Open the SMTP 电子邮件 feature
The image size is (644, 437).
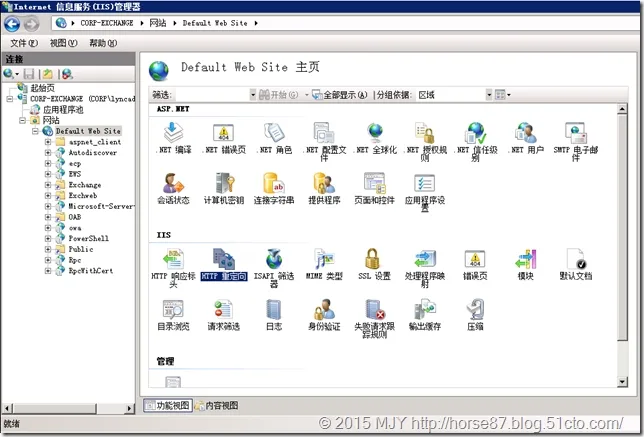tap(576, 141)
